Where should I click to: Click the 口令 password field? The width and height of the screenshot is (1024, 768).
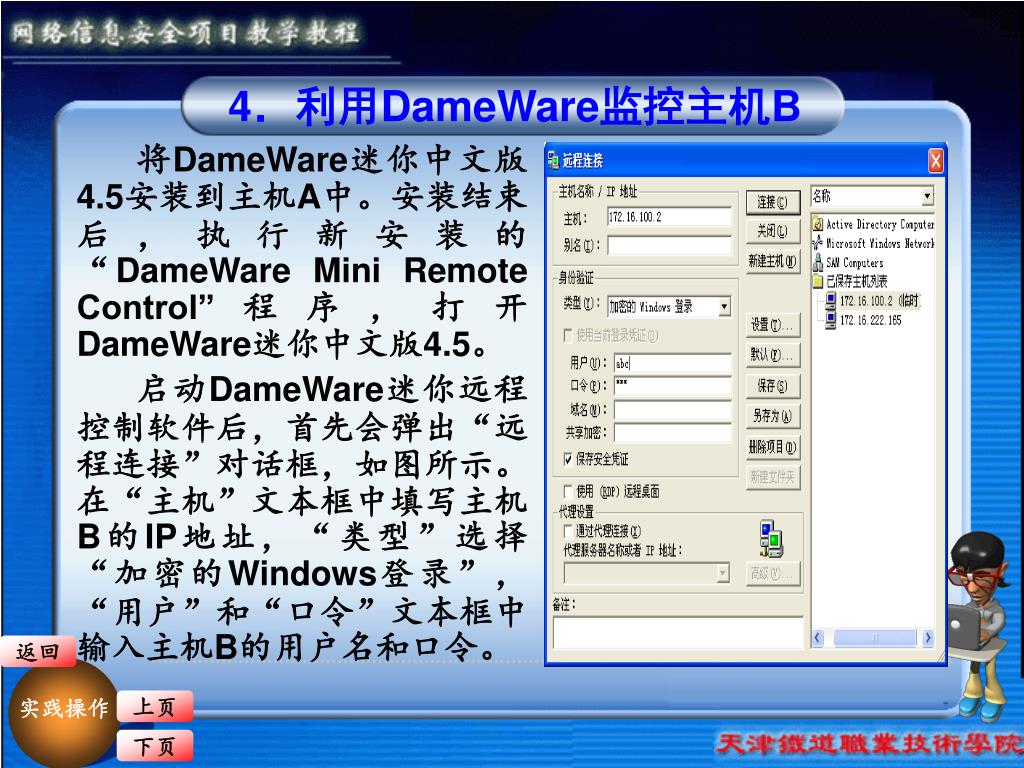pyautogui.click(x=673, y=386)
